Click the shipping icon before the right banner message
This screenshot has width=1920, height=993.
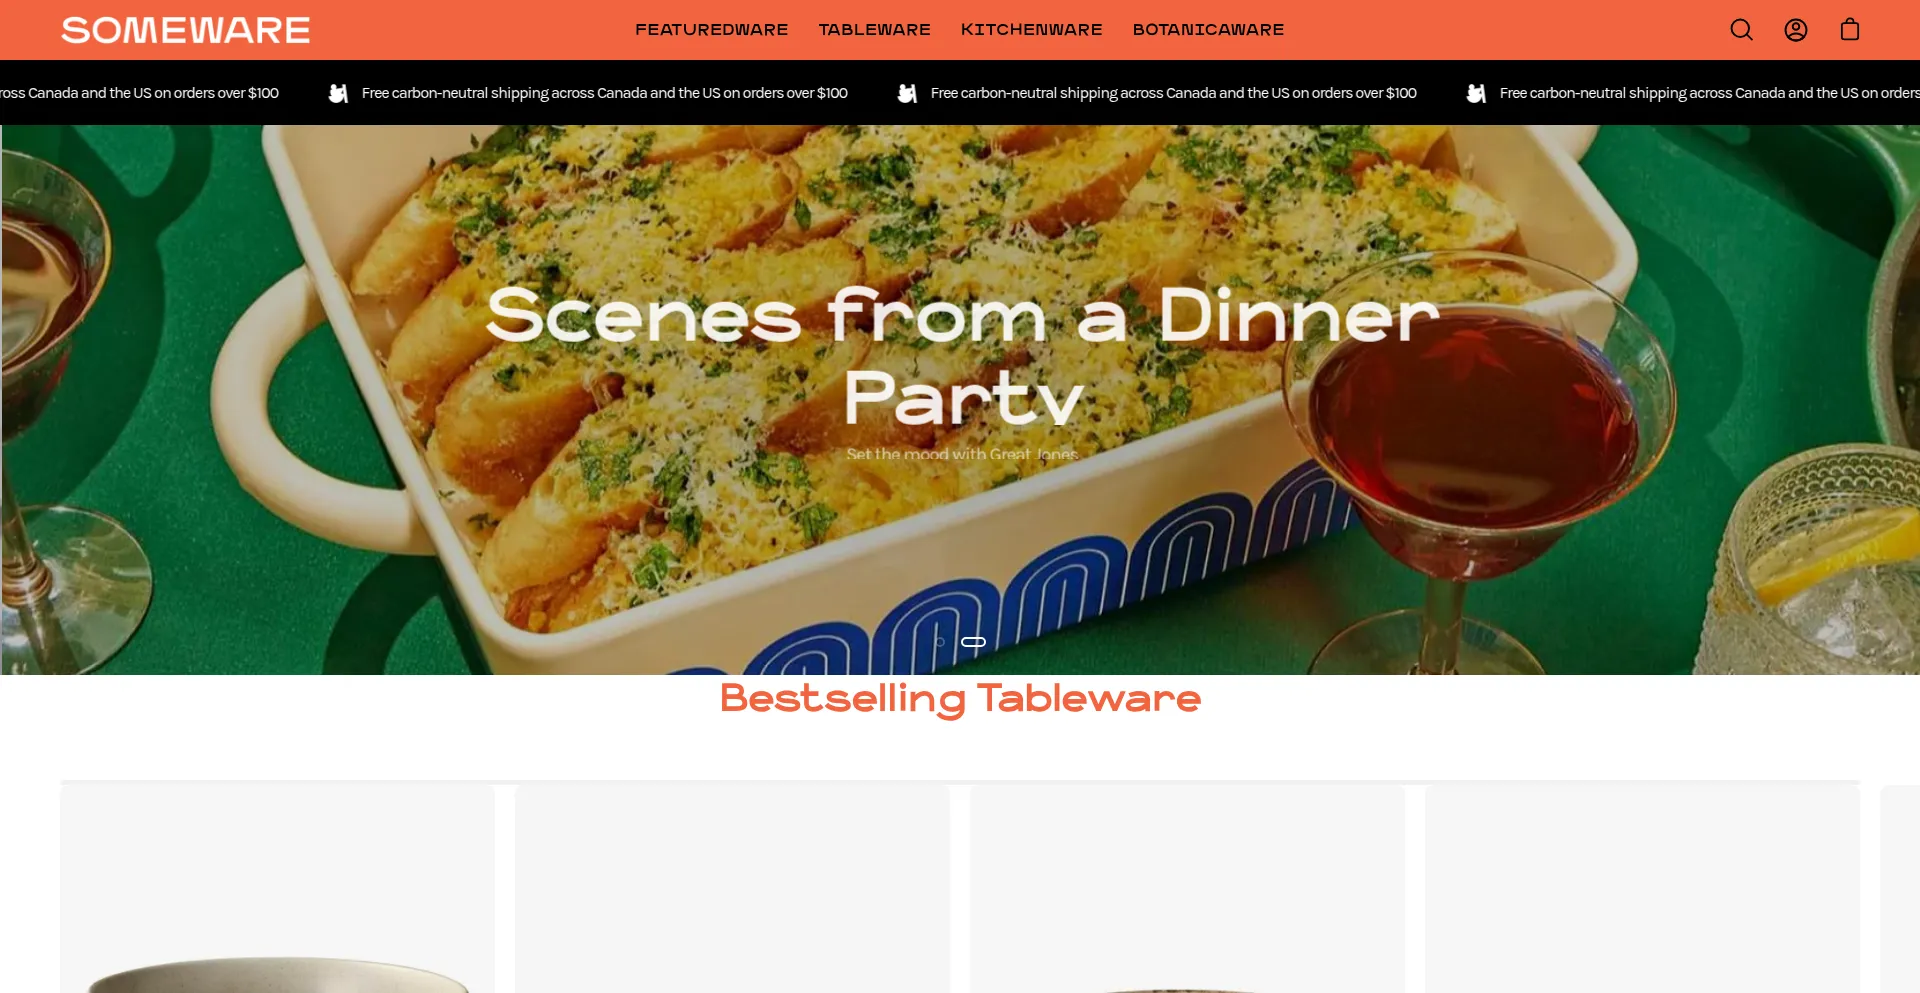click(x=1476, y=93)
